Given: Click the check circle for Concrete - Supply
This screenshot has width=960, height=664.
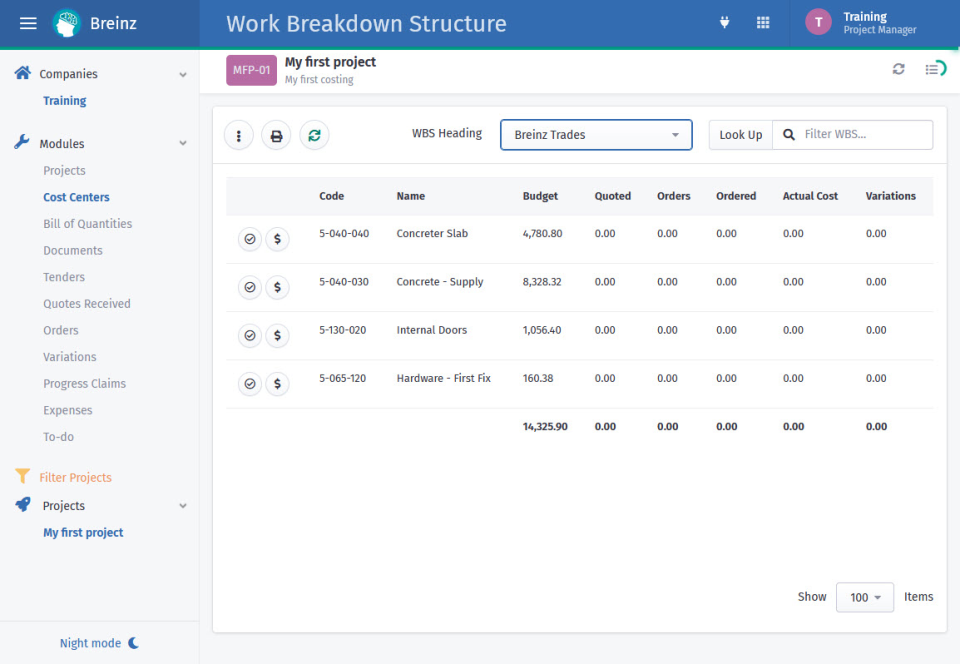Looking at the screenshot, I should pos(249,287).
